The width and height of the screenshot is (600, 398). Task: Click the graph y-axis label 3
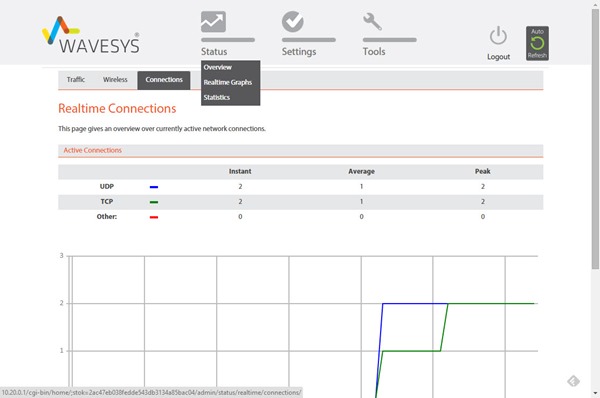click(x=61, y=256)
